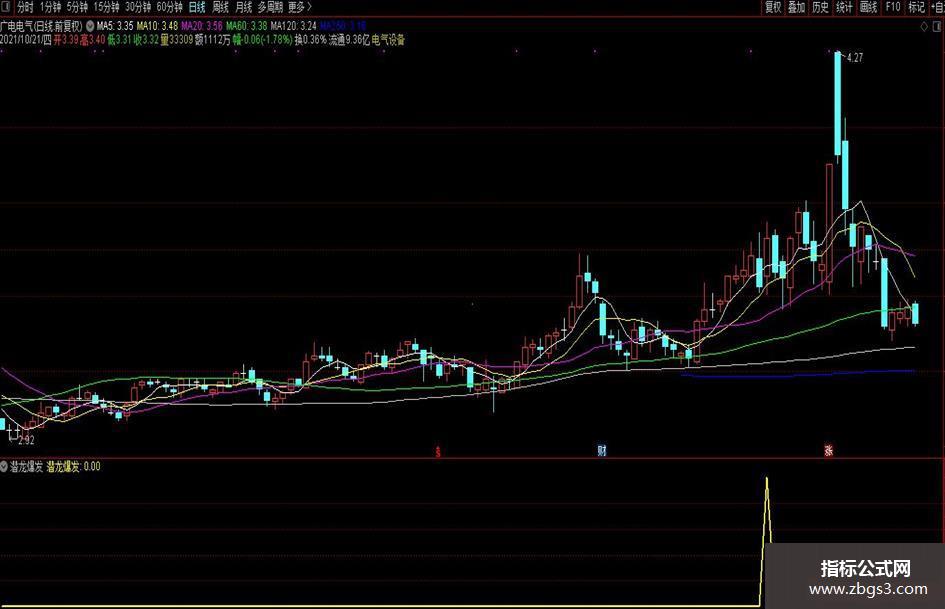Switch to 月线 monthly chart
The height and width of the screenshot is (609, 945).
tap(243, 7)
